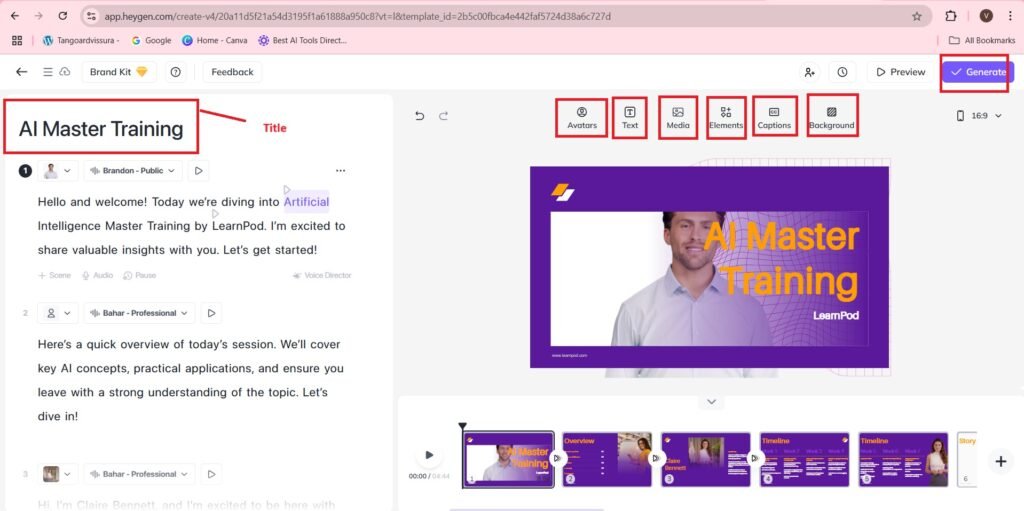1024x511 pixels.
Task: Open scene 2 avatar dropdown
Action: click(57, 313)
